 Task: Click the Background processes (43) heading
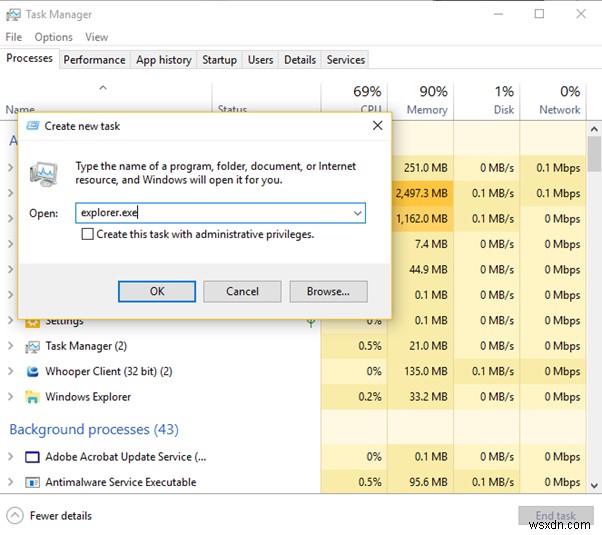(94, 429)
